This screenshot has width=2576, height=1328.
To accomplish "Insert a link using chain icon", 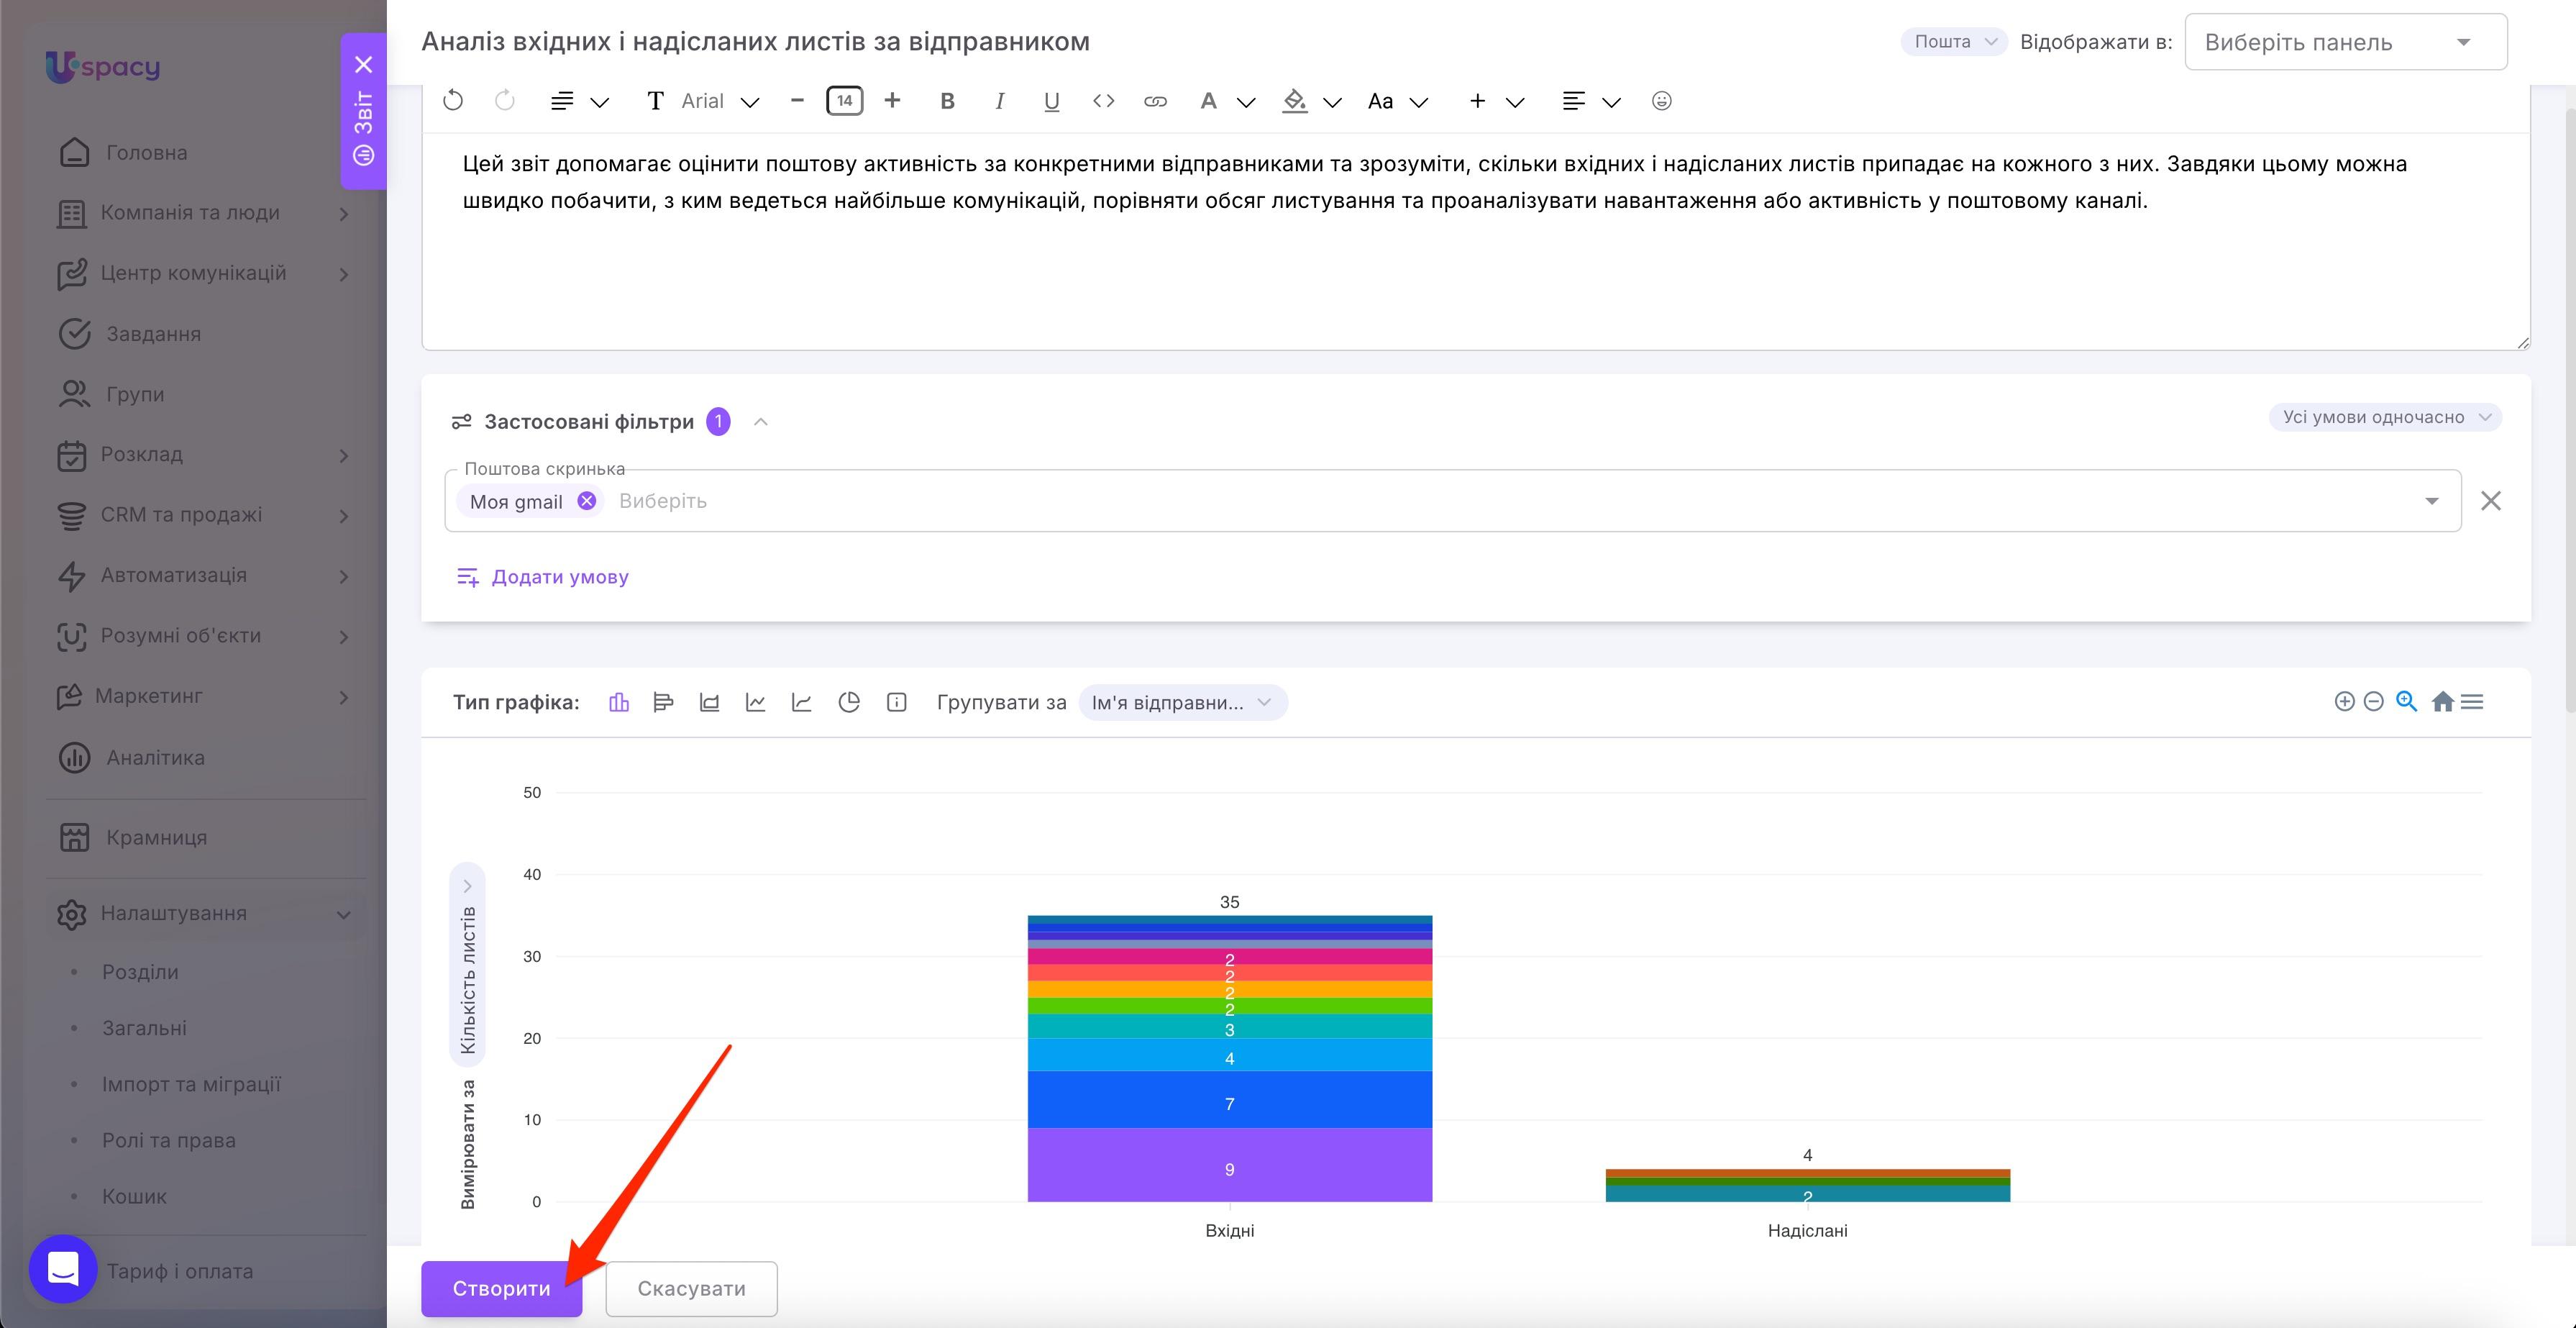I will pyautogui.click(x=1155, y=101).
